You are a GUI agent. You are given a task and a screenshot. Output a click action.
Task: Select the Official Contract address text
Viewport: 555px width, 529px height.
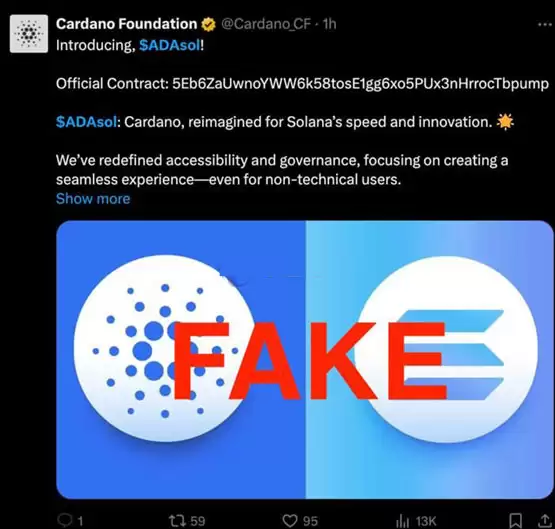[x=360, y=84]
